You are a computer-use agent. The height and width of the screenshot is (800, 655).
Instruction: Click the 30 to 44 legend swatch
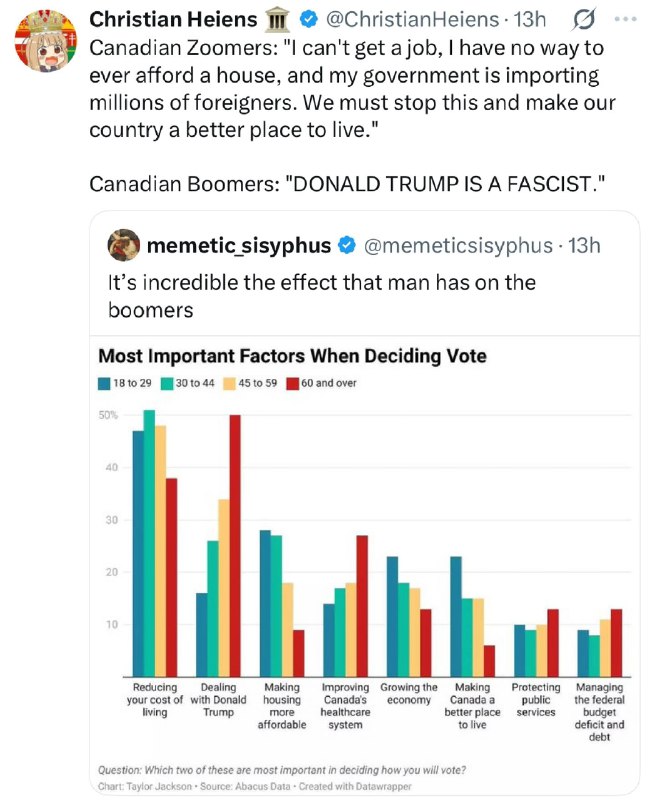(x=167, y=384)
